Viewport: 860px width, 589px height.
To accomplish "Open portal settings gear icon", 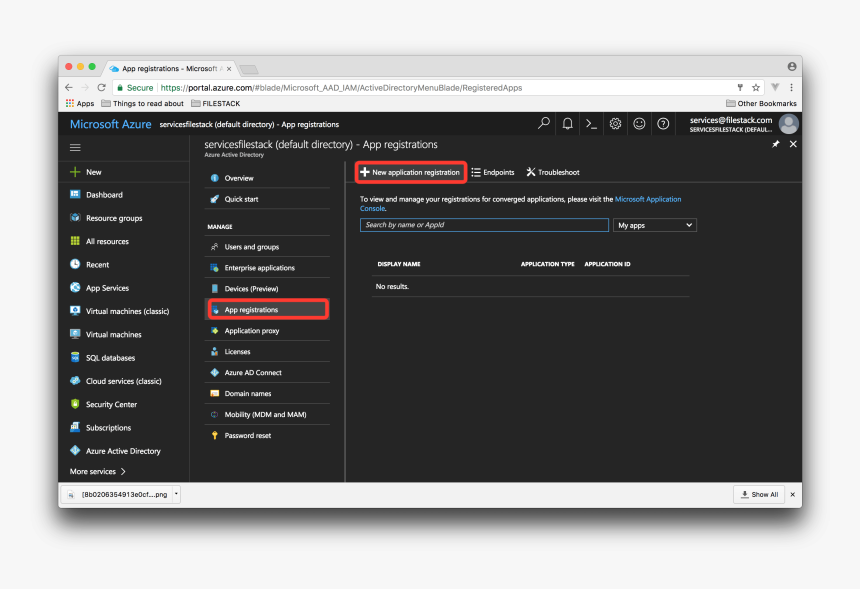I will coord(615,124).
